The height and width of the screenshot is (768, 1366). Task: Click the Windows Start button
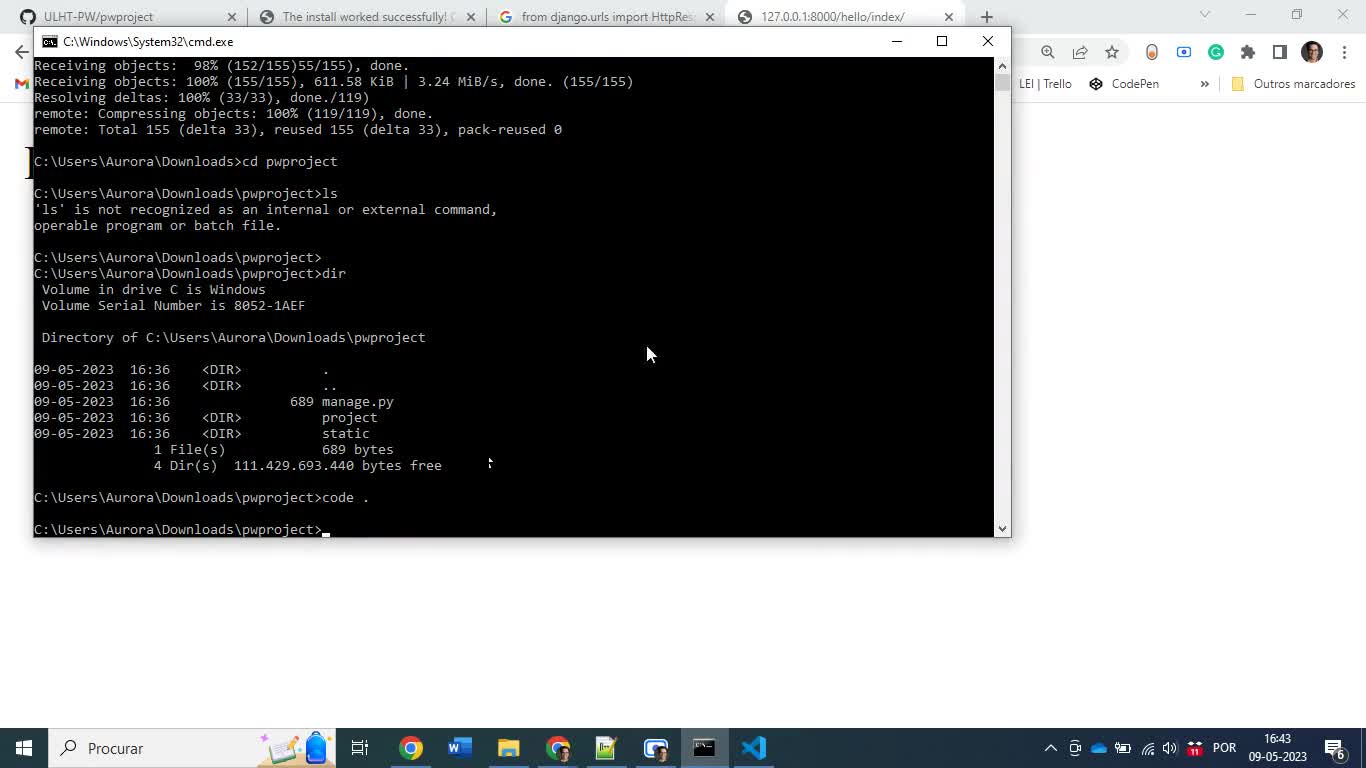click(x=23, y=747)
